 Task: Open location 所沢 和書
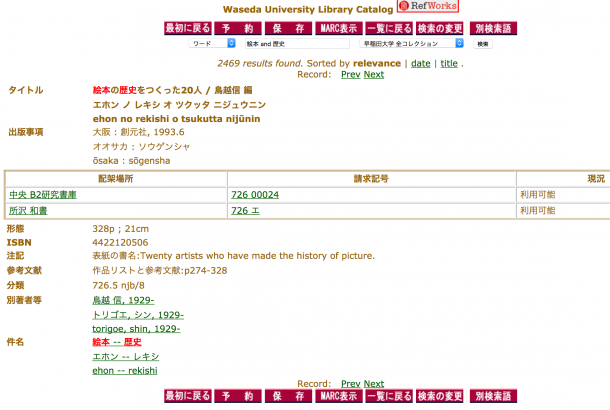click(28, 211)
